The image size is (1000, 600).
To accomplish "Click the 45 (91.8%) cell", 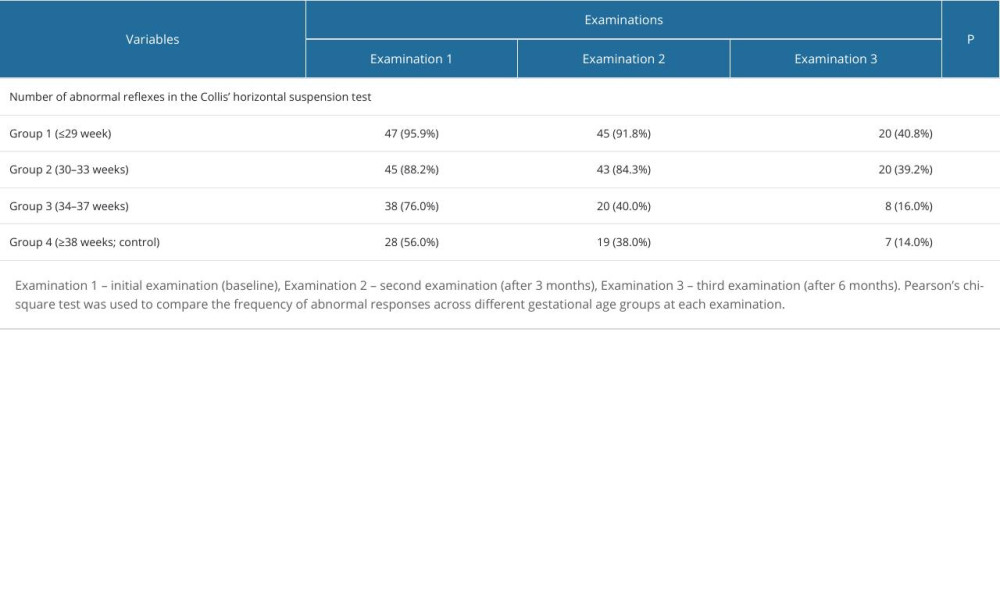I will click(x=623, y=133).
